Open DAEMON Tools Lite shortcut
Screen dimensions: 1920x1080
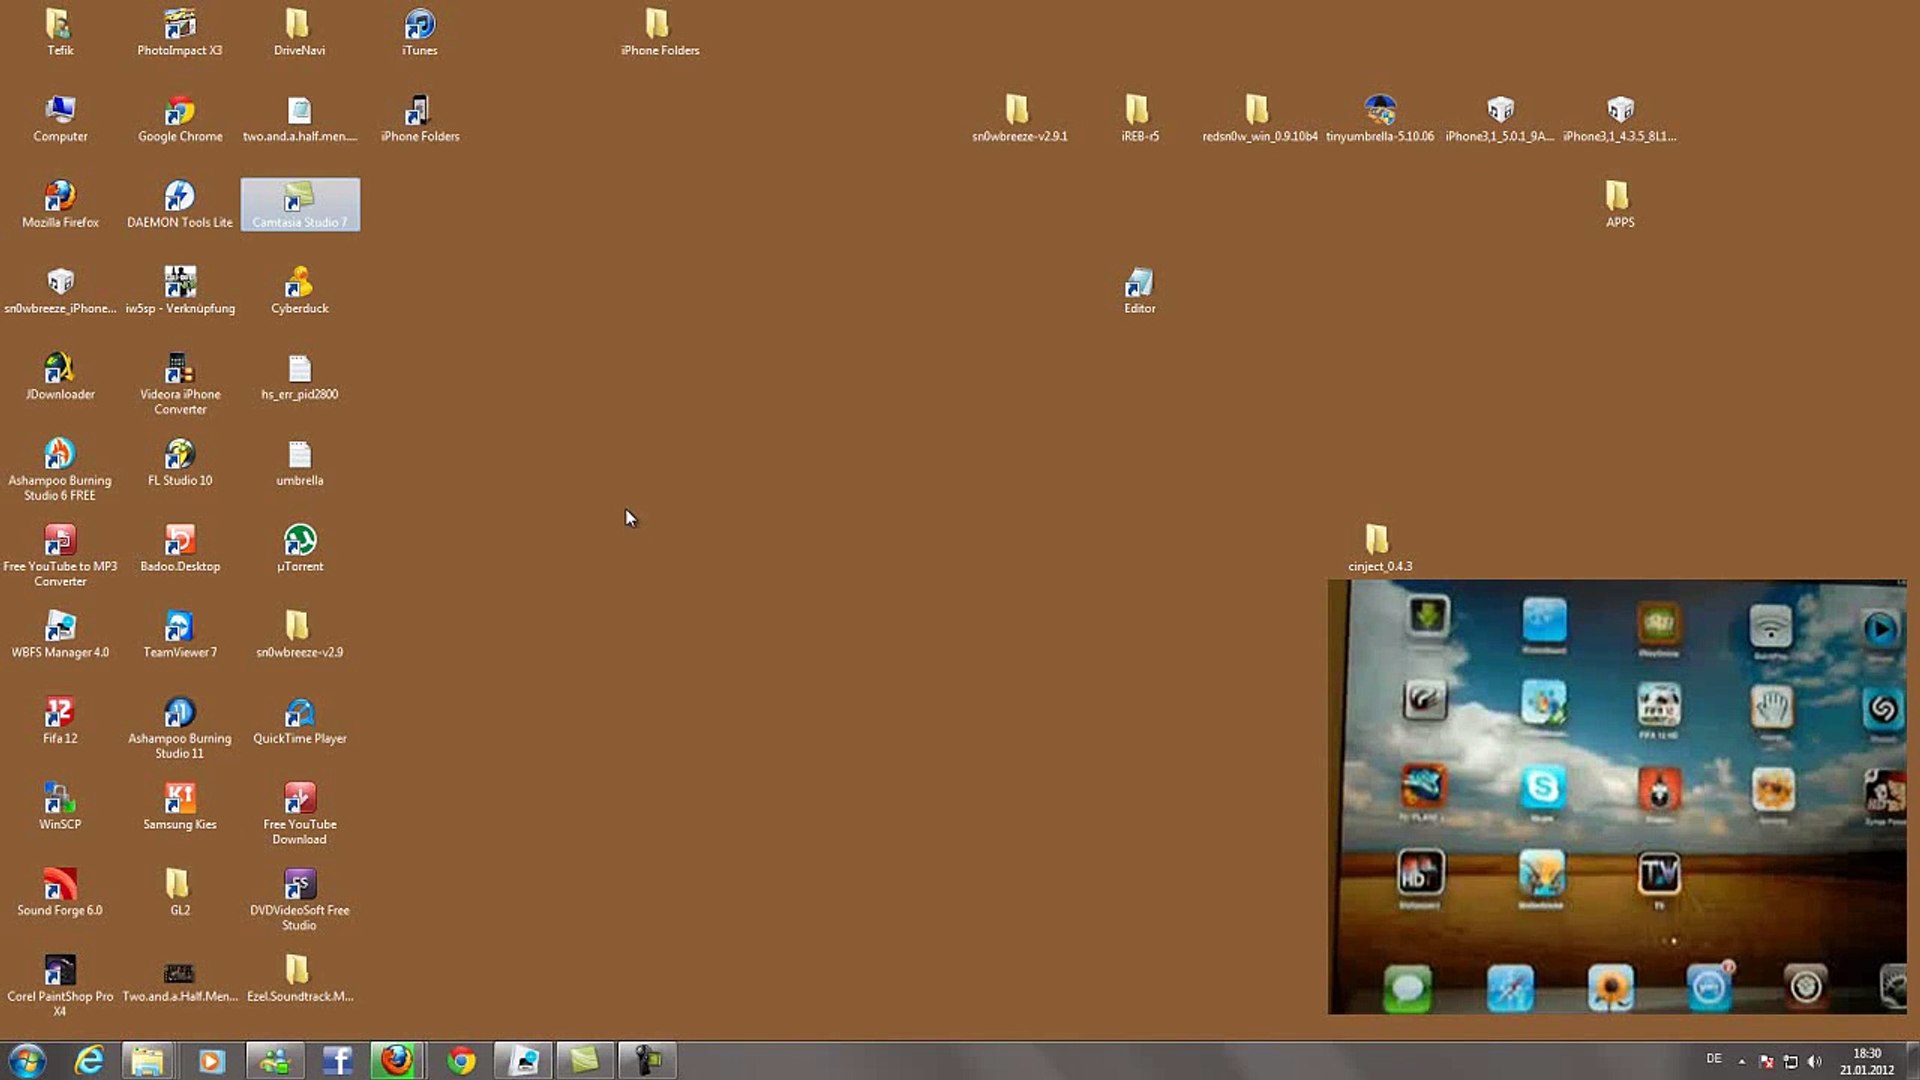[x=180, y=205]
